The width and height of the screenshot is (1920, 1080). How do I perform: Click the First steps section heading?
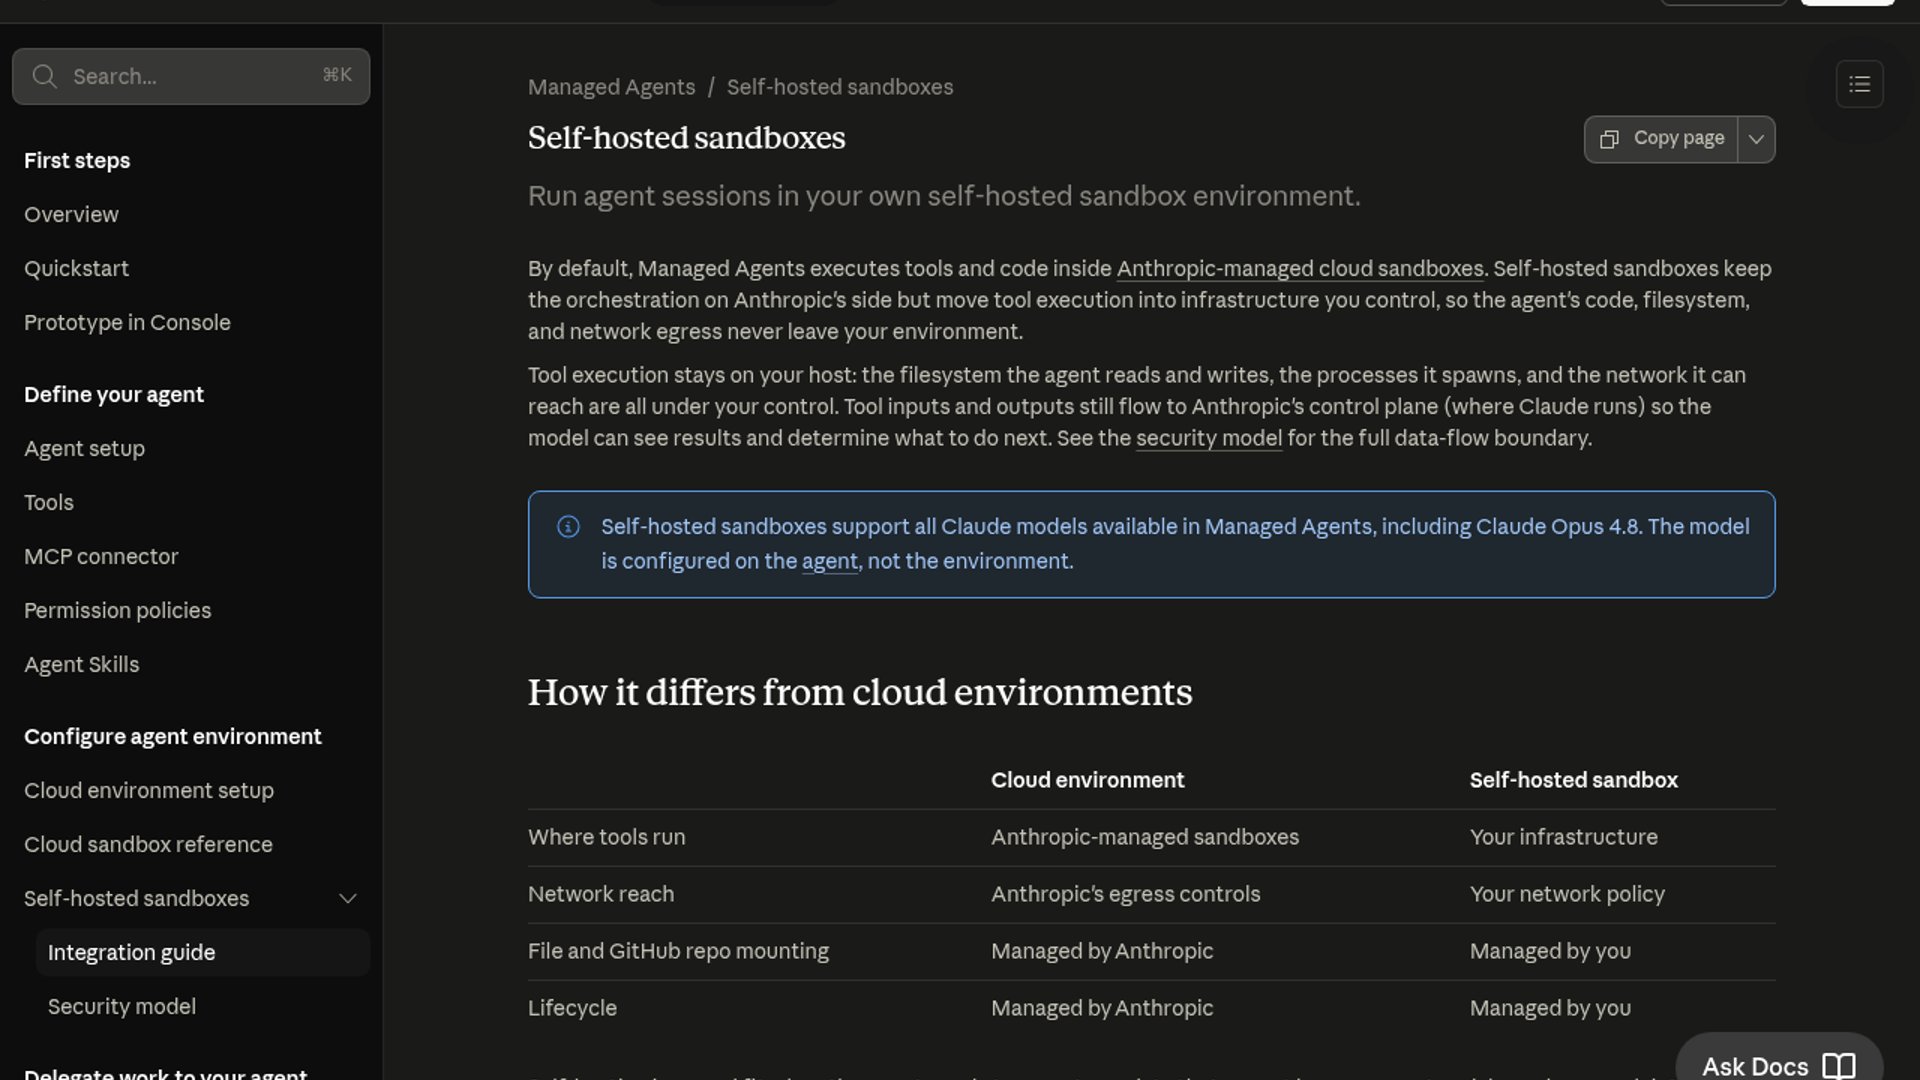77,160
